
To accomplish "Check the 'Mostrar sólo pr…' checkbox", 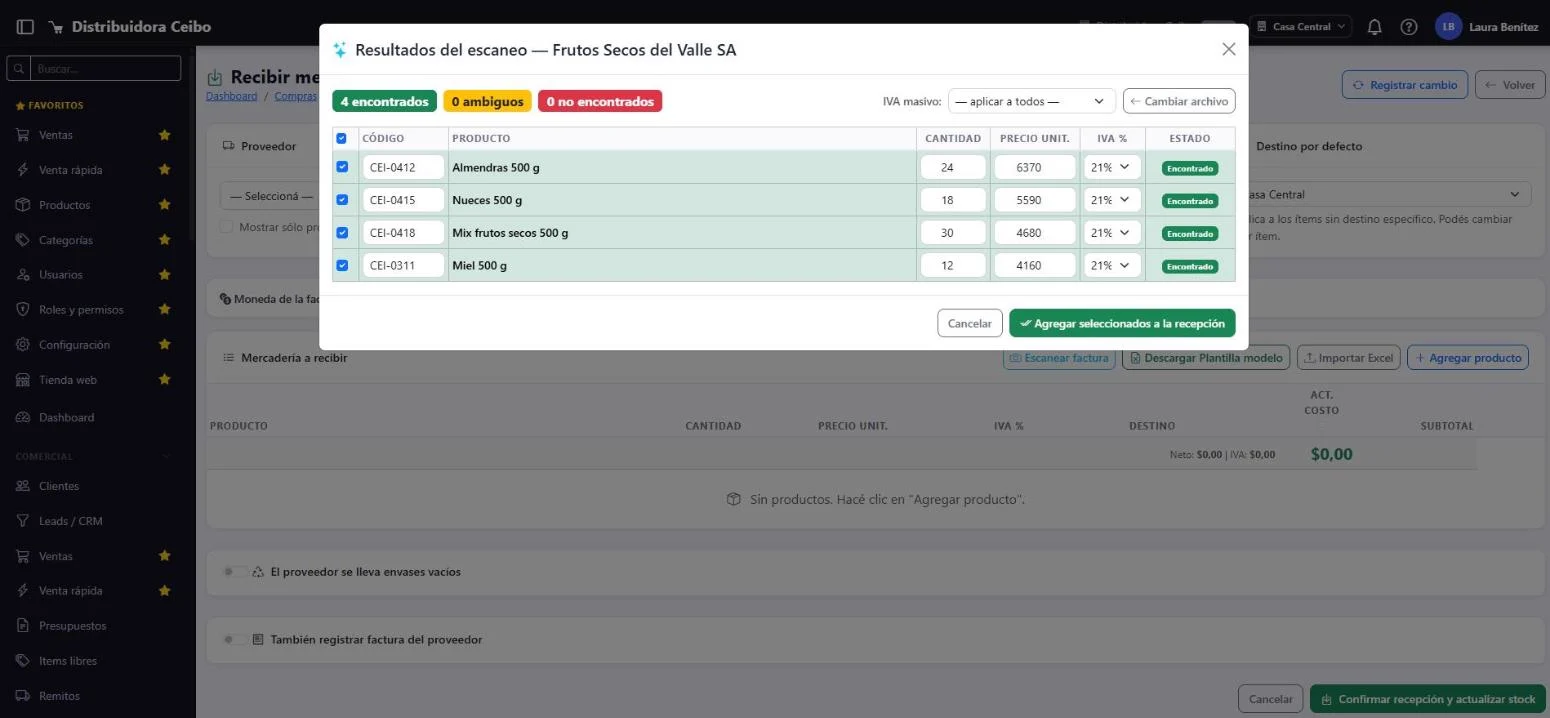I will 226,227.
